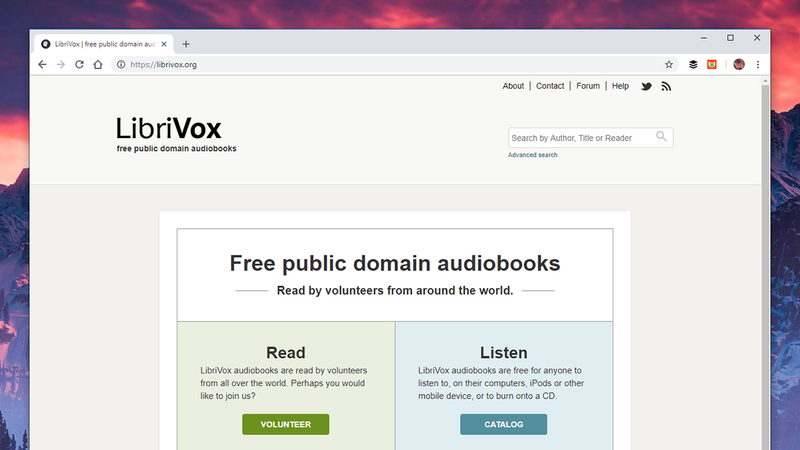Minimize the Chrome window
The height and width of the screenshot is (450, 800).
point(704,38)
